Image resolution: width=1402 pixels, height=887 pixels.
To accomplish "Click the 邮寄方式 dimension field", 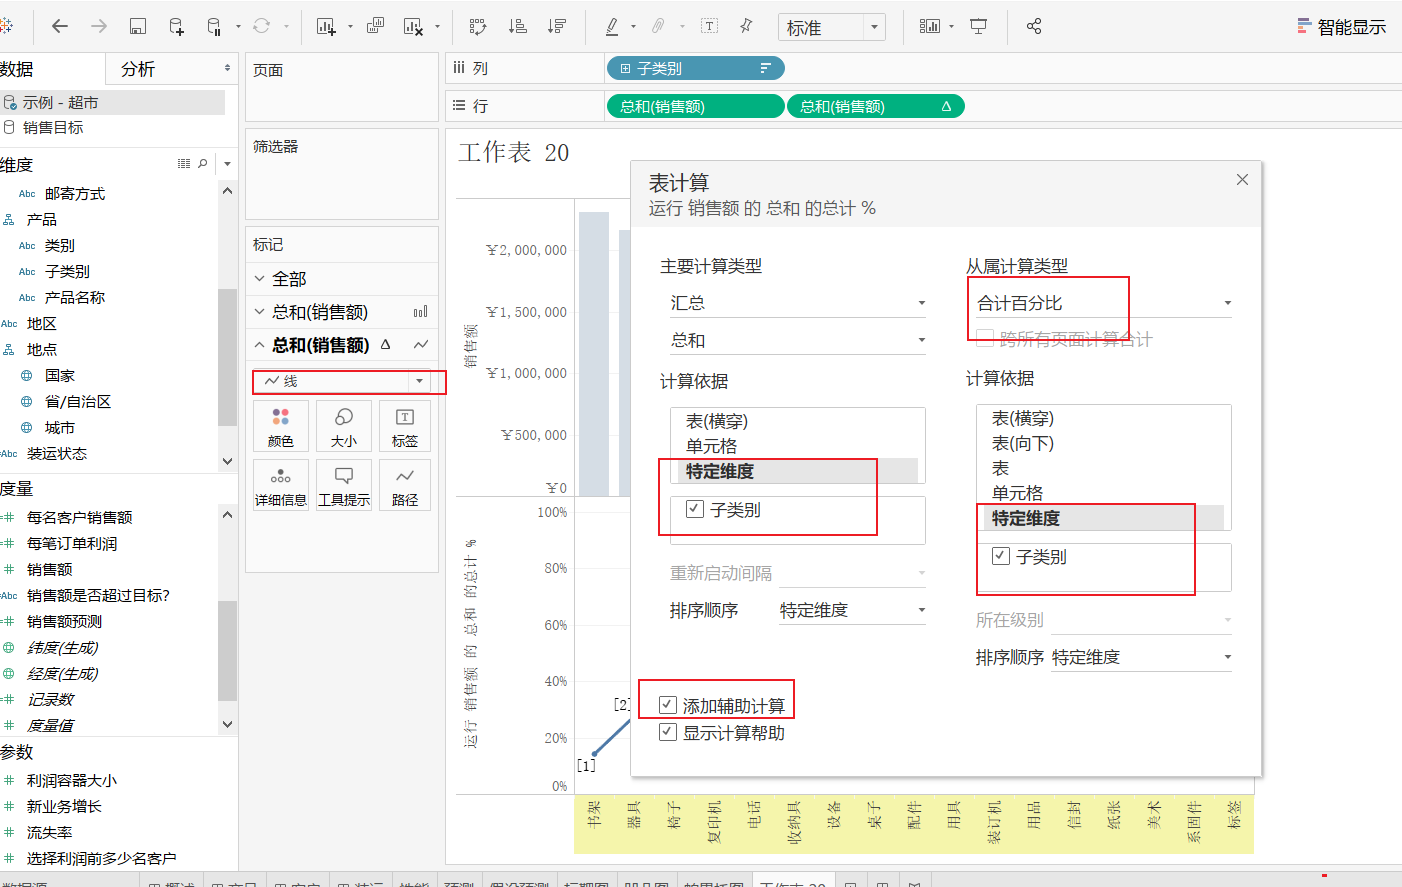I will click(x=74, y=193).
